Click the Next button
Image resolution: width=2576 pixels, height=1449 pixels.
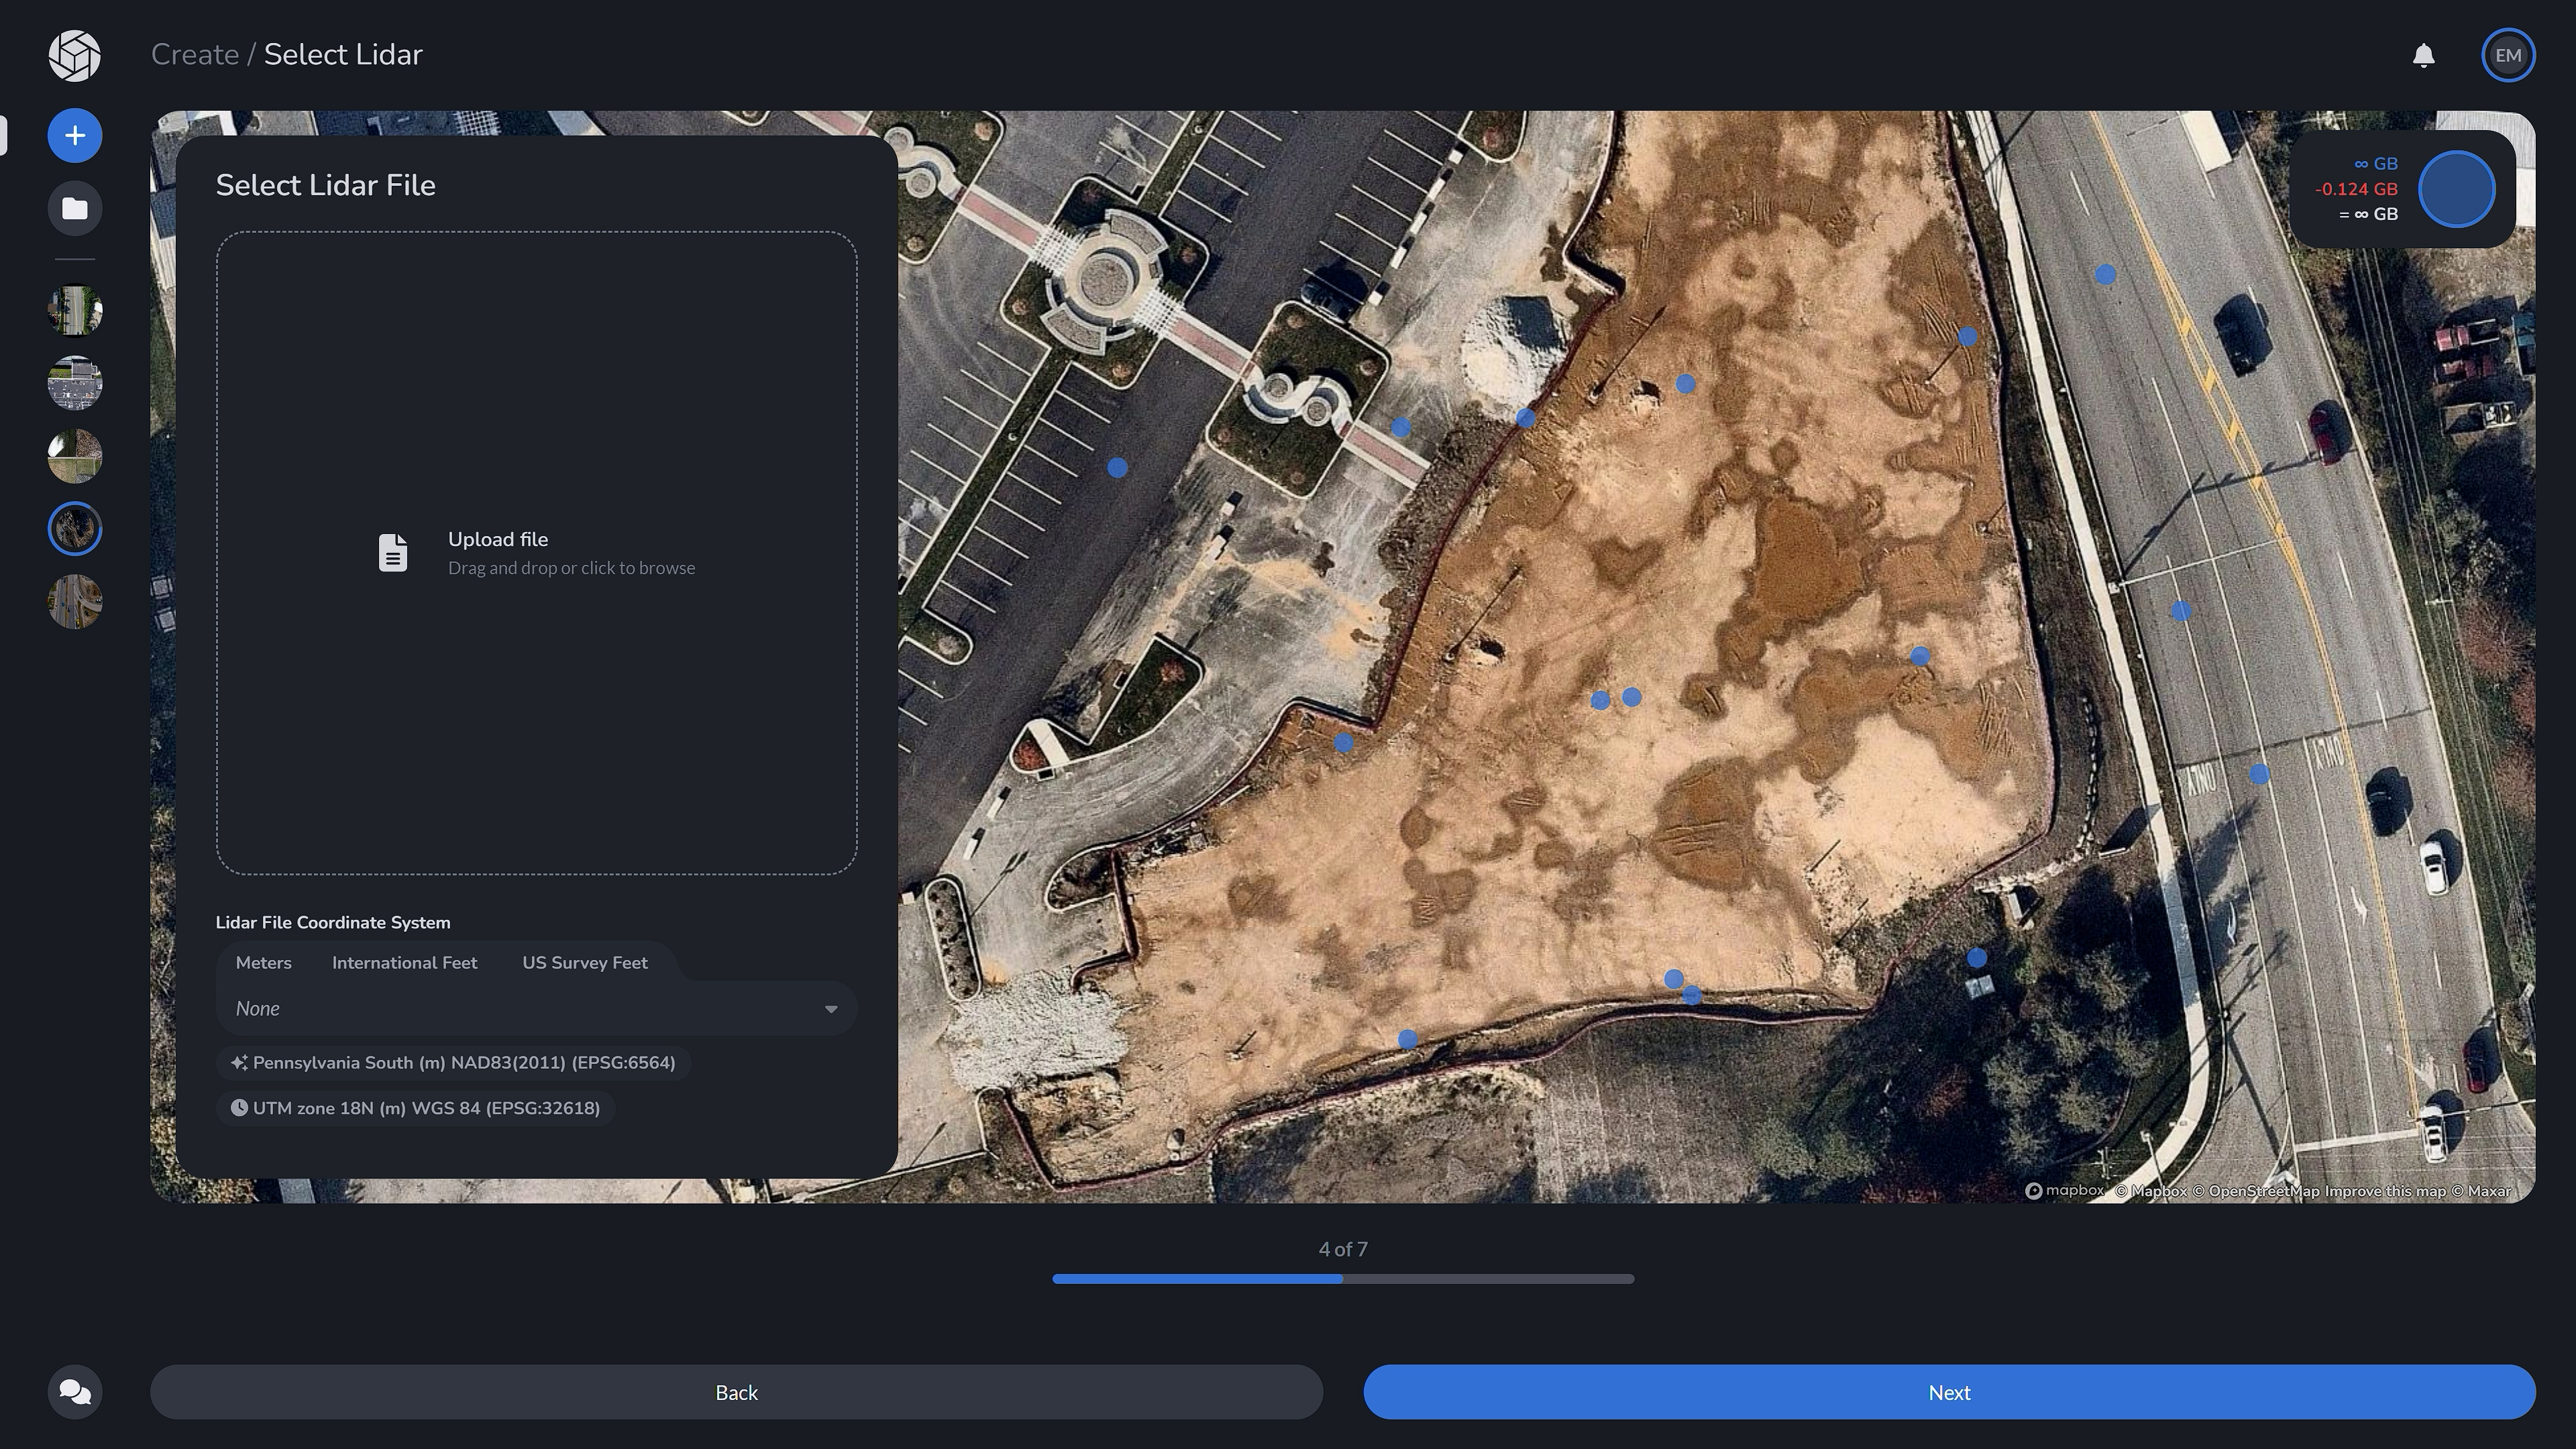[1947, 1391]
